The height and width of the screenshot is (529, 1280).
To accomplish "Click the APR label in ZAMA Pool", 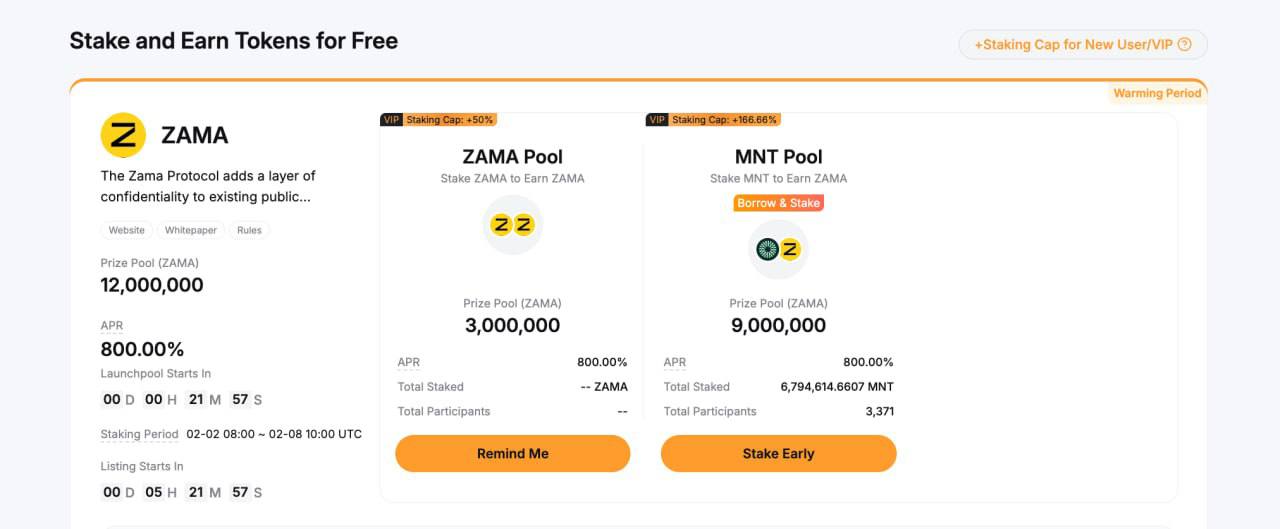I will (409, 362).
